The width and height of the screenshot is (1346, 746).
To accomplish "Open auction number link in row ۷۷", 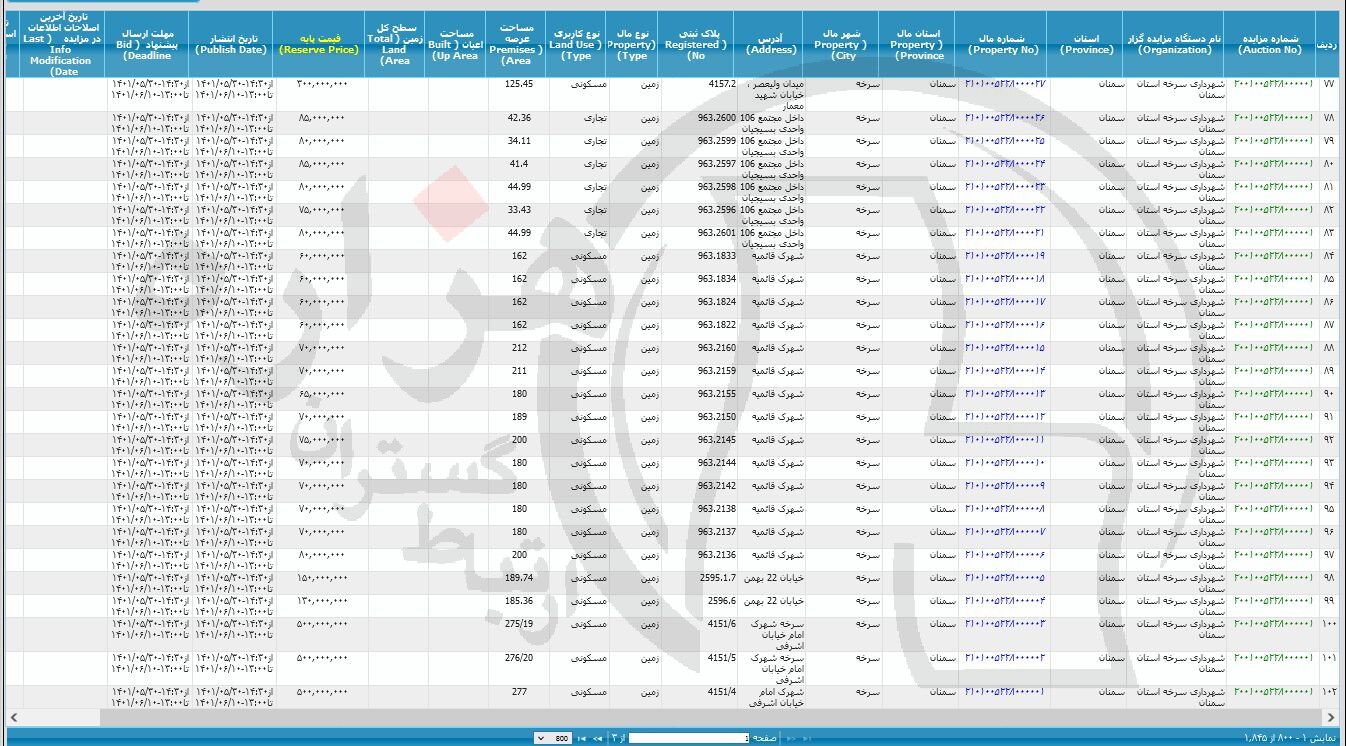I will click(1273, 84).
